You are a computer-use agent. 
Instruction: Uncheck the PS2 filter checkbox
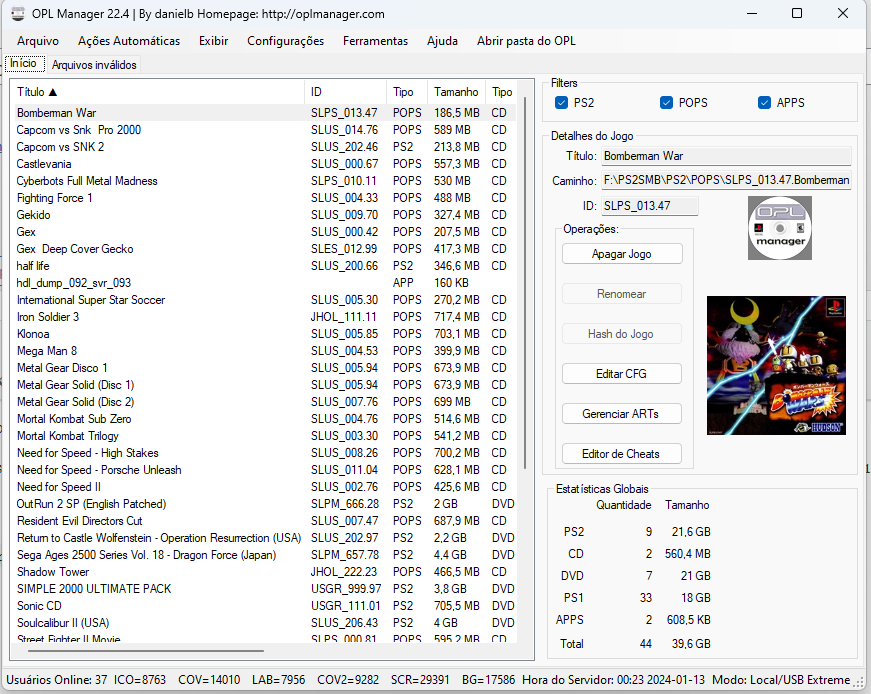coord(562,102)
